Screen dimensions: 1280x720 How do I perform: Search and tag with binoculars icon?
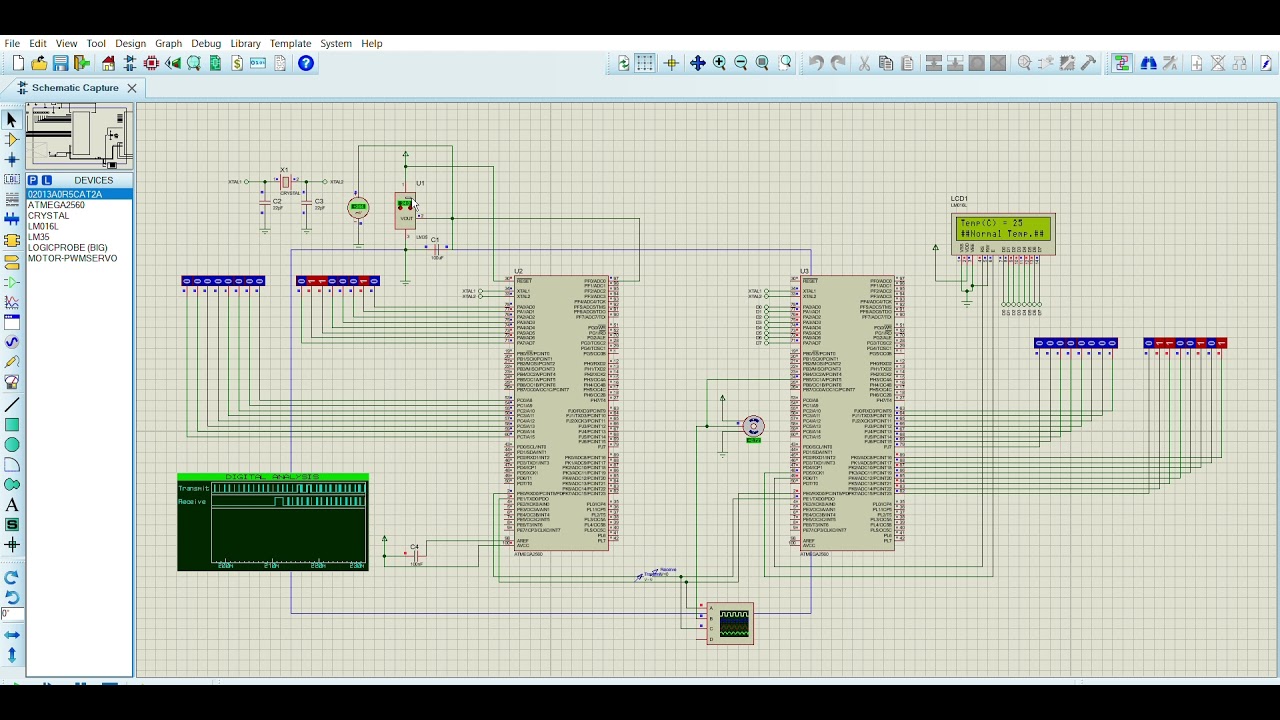click(1149, 63)
